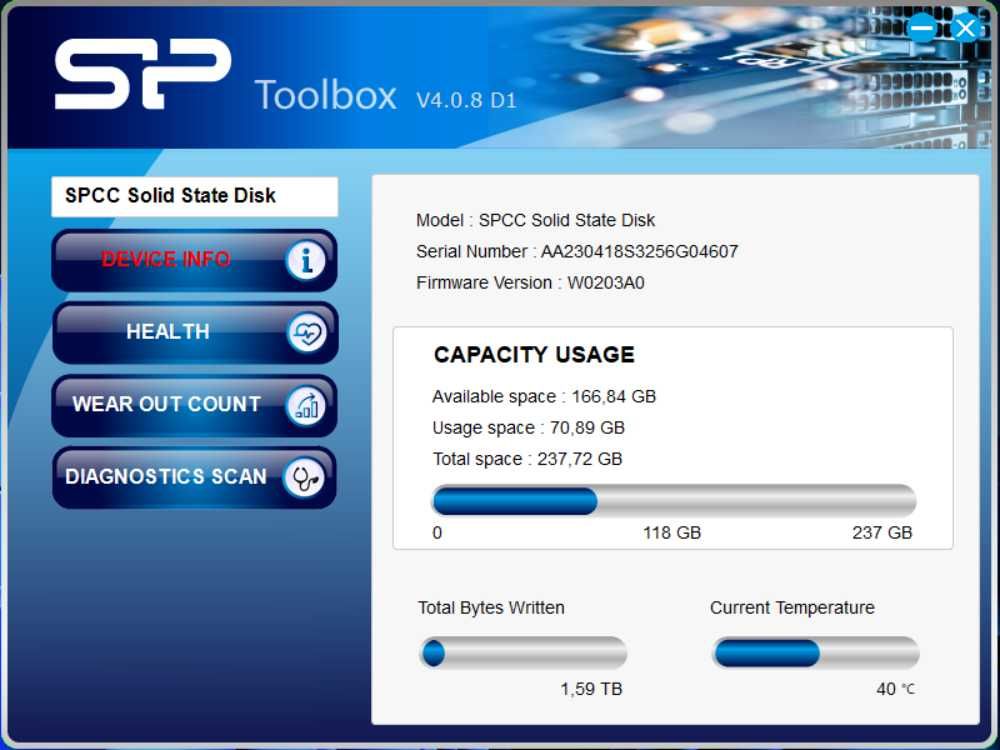Click the Toolbox title text
1000x750 pixels.
[326, 96]
